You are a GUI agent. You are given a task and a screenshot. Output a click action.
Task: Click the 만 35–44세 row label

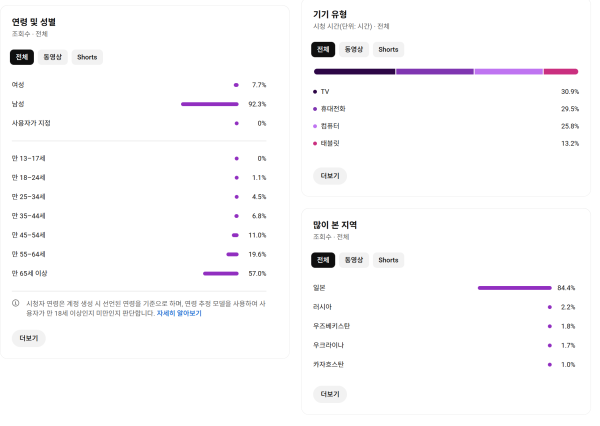(x=28, y=216)
